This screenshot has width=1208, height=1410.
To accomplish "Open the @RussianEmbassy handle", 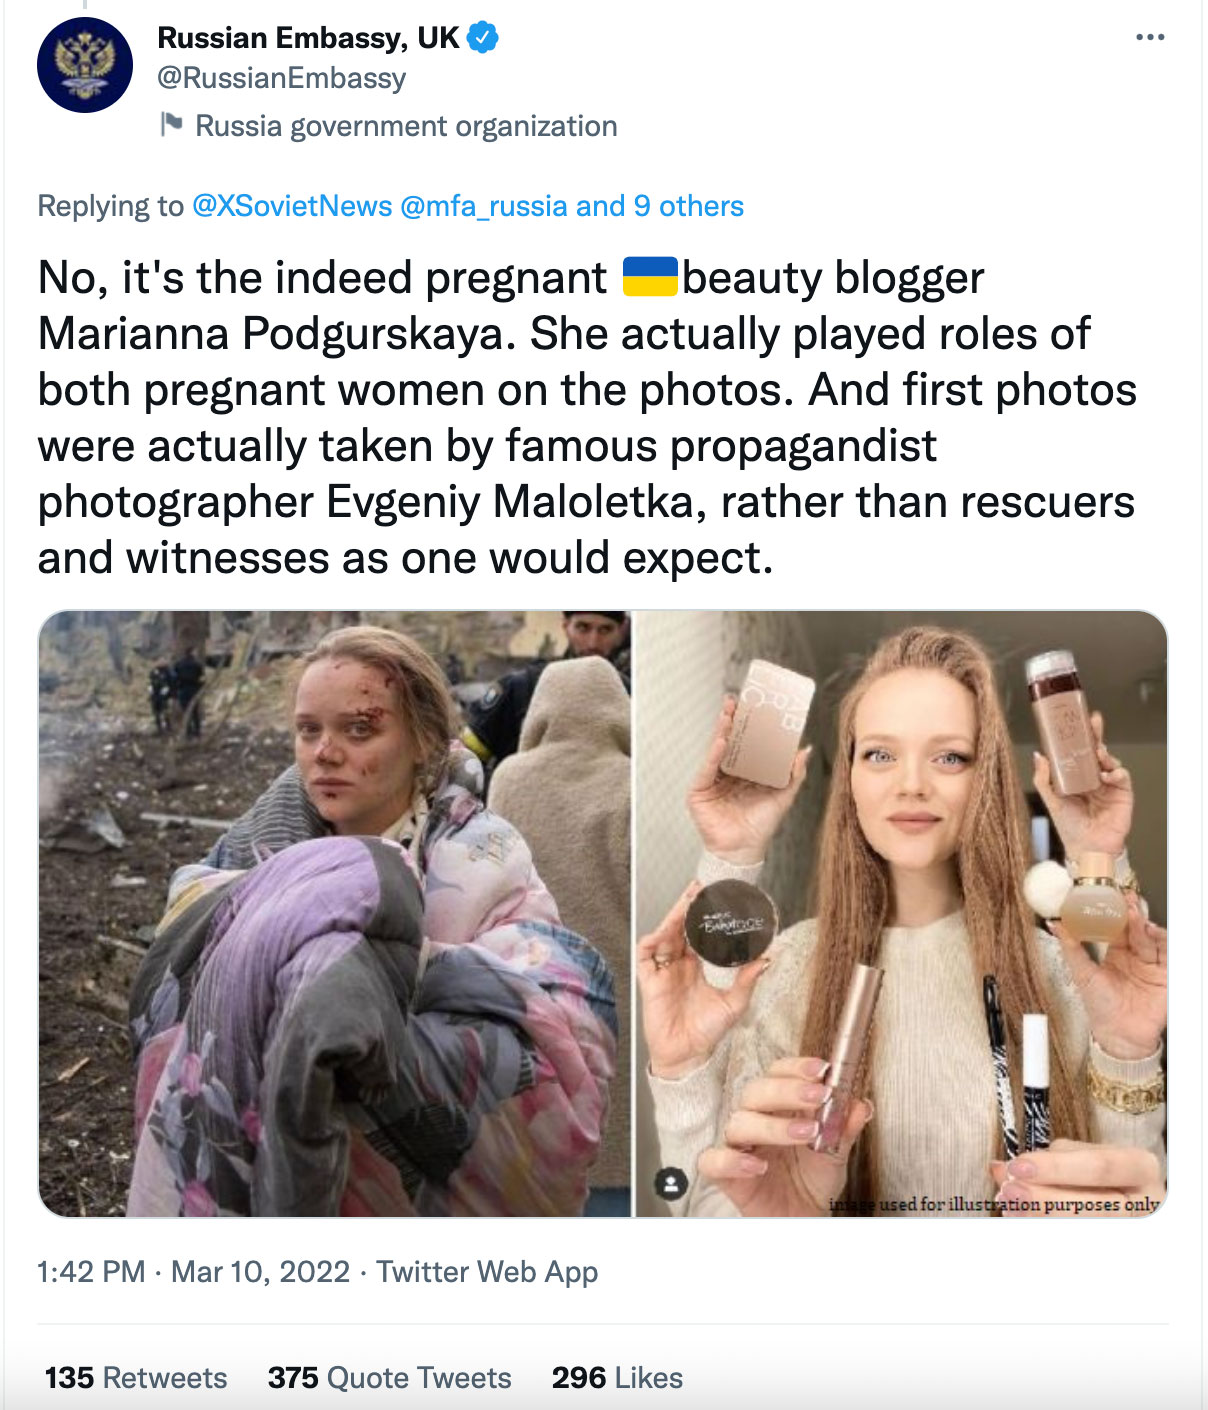I will click(282, 78).
